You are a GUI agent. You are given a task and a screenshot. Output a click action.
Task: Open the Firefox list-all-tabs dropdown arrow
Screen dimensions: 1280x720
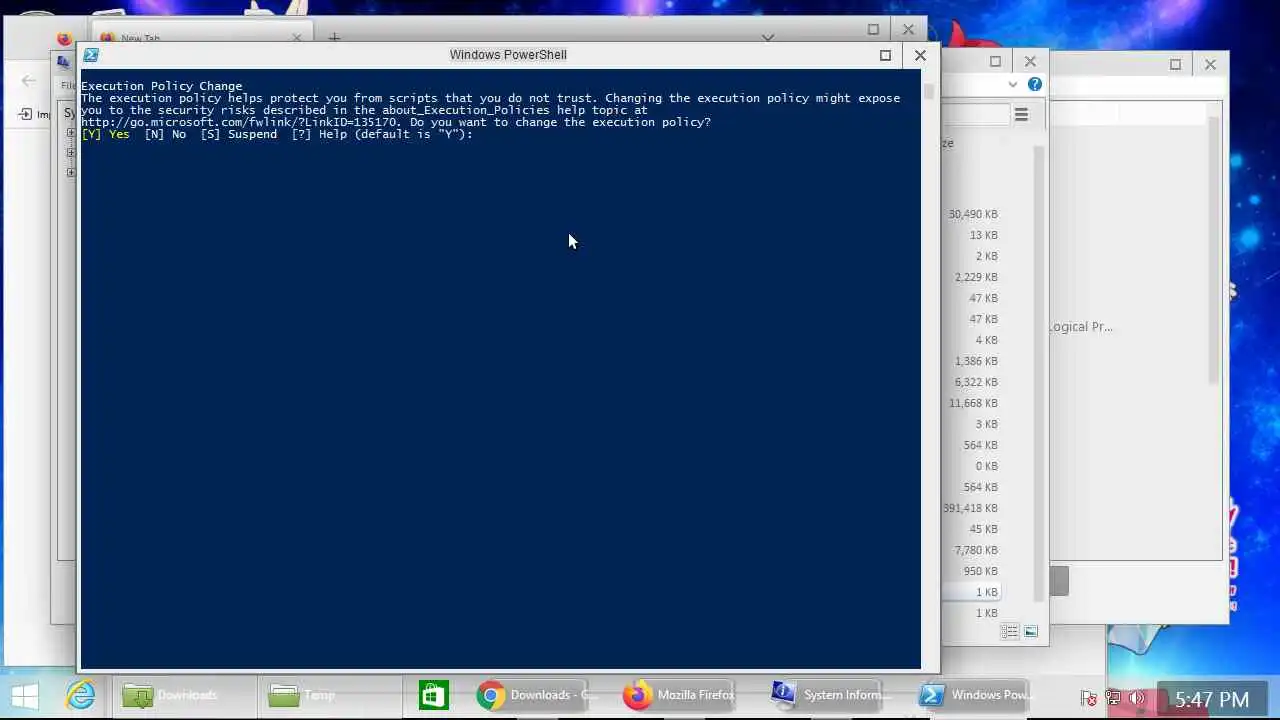click(x=768, y=38)
